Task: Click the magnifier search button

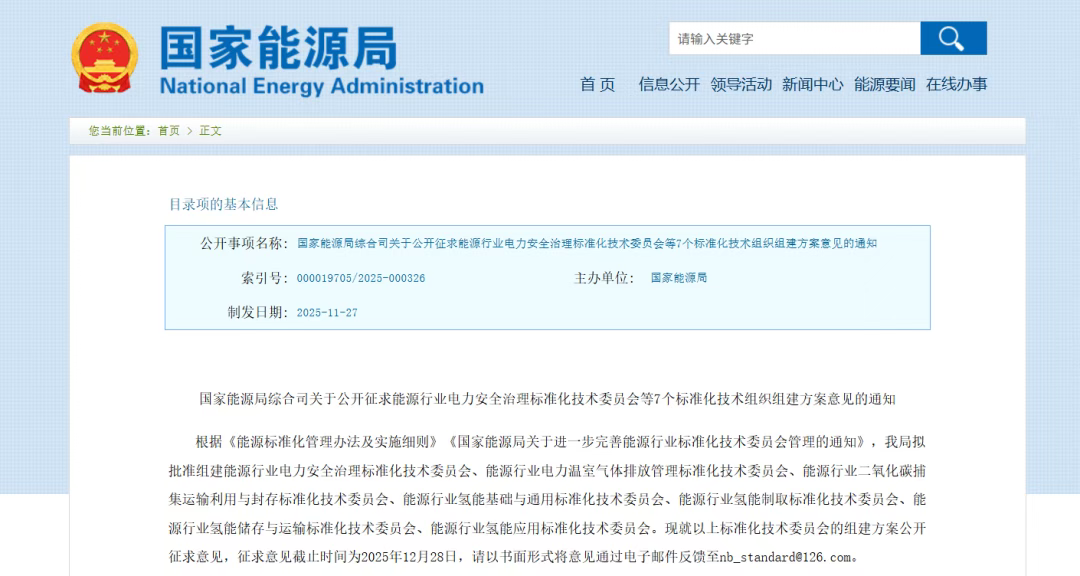Action: pyautogui.click(x=953, y=39)
